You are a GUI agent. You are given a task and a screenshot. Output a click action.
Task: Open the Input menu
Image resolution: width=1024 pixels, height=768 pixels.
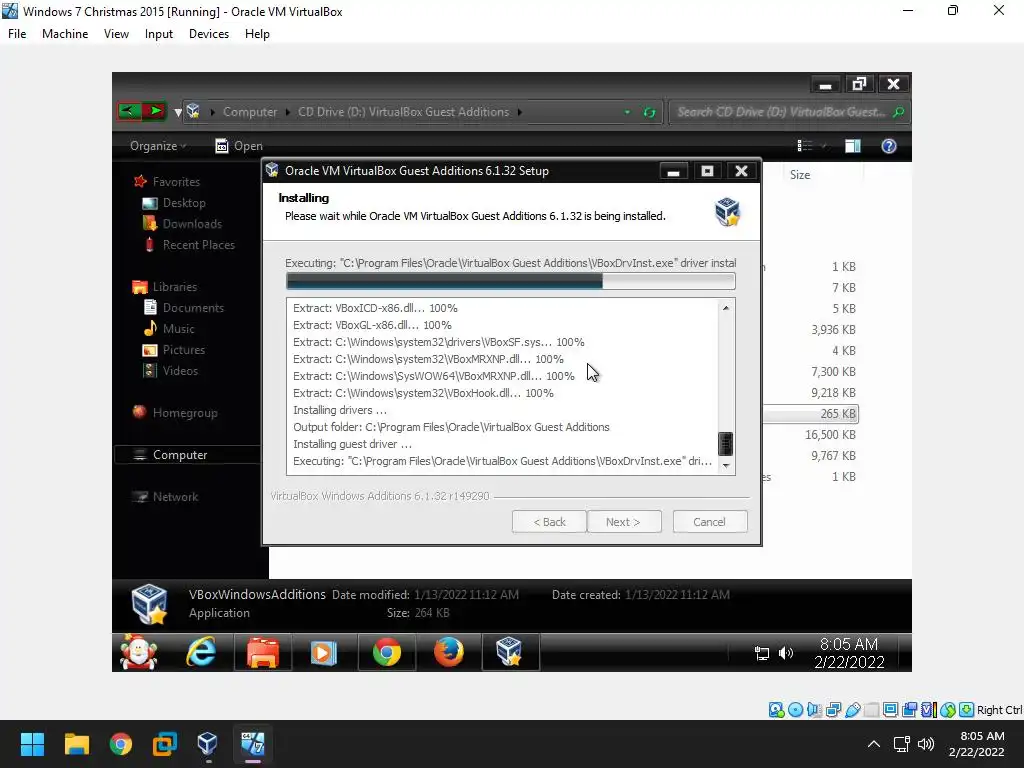pyautogui.click(x=159, y=34)
